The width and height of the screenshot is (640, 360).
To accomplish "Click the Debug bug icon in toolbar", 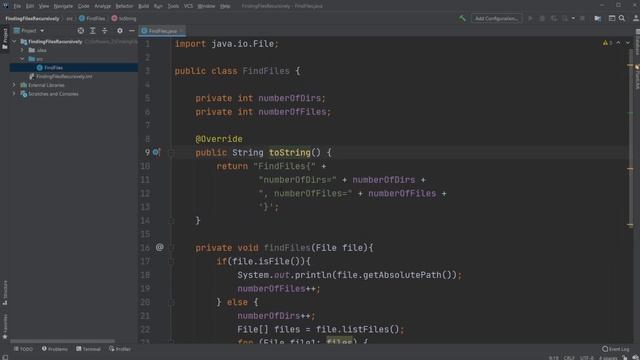I will (x=542, y=18).
